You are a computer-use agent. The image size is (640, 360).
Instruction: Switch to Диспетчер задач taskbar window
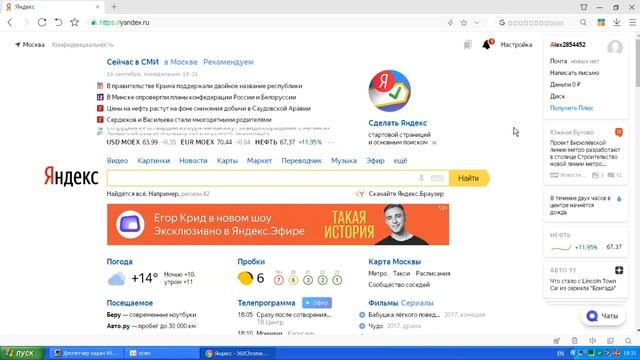tap(86, 353)
